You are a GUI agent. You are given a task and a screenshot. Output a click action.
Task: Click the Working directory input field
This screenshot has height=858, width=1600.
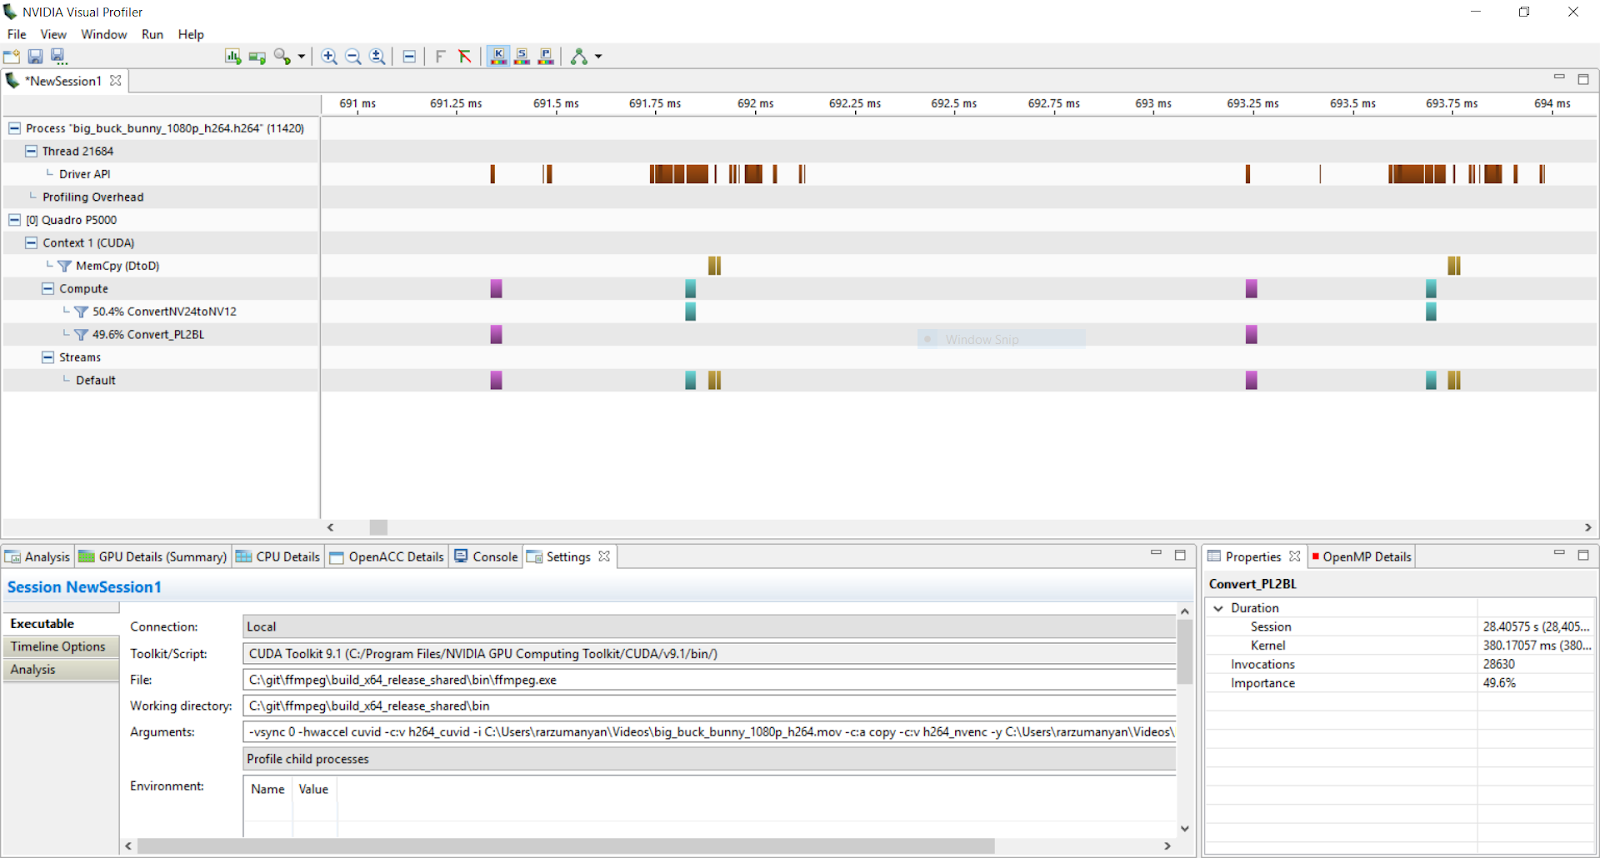709,706
